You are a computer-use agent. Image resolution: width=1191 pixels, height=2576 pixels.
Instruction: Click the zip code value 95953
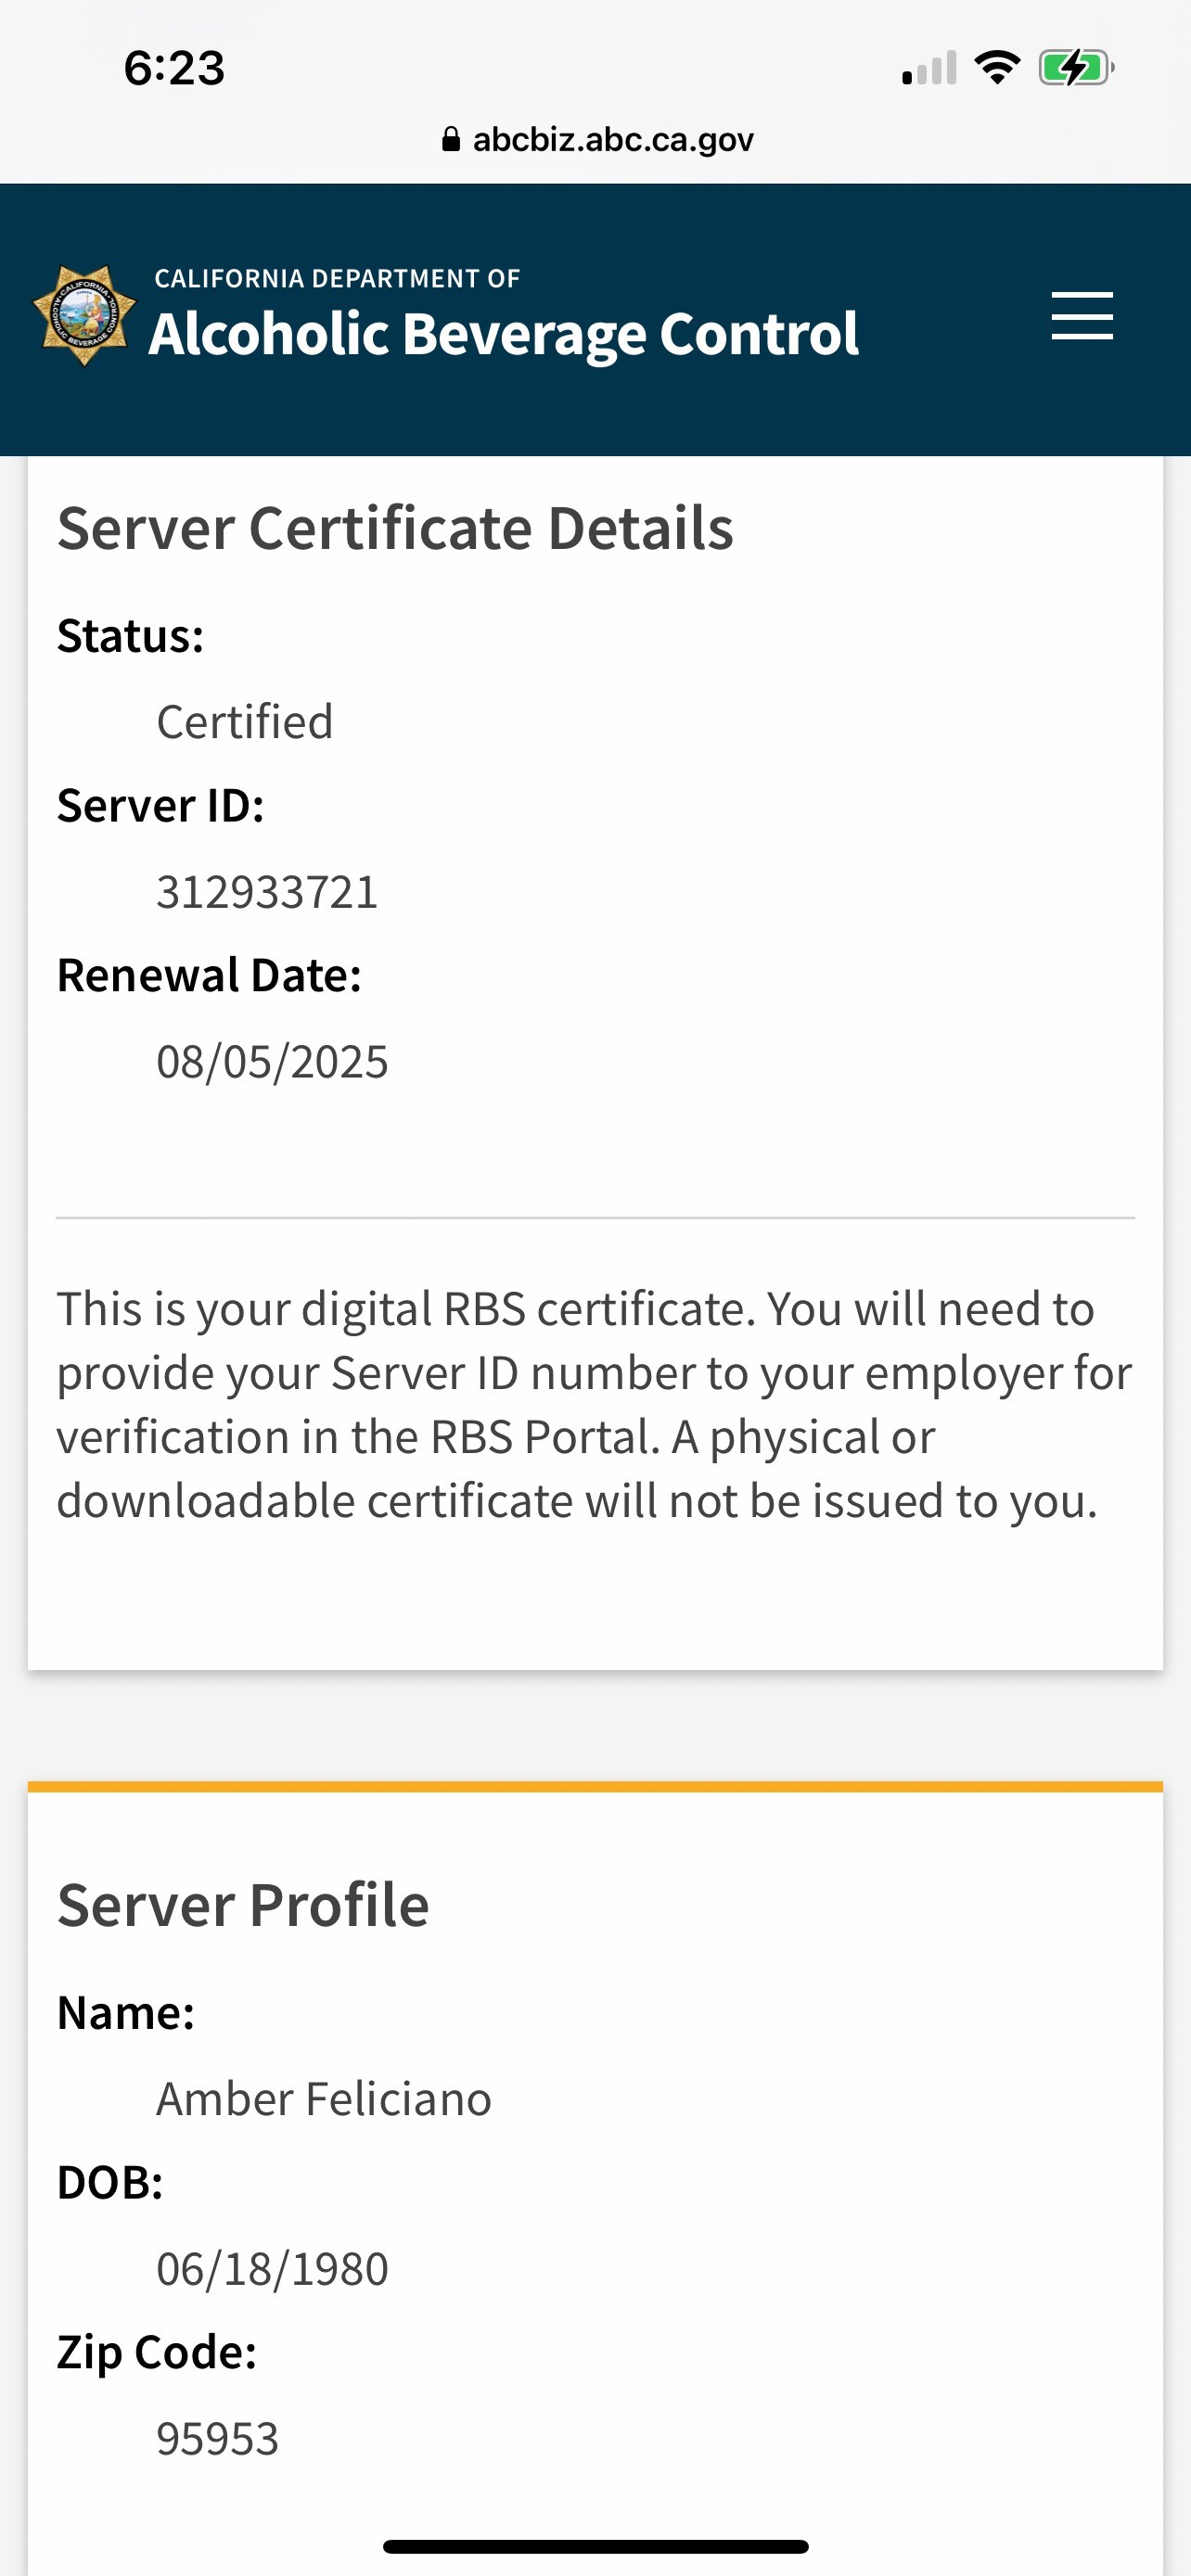[x=217, y=2438]
